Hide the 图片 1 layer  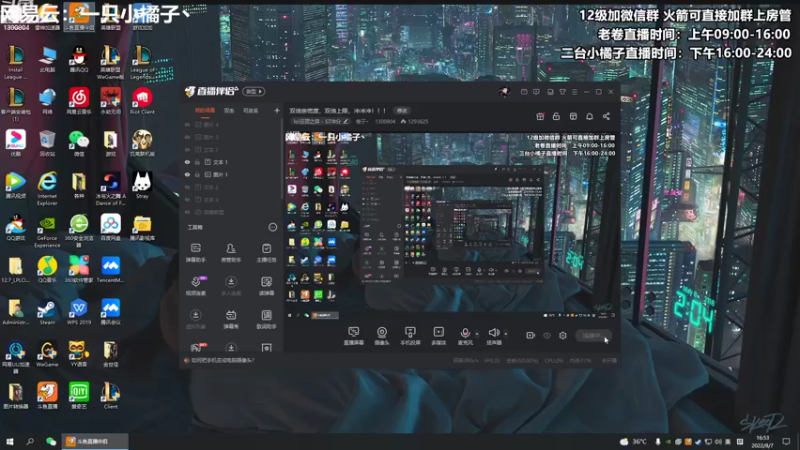(187, 174)
